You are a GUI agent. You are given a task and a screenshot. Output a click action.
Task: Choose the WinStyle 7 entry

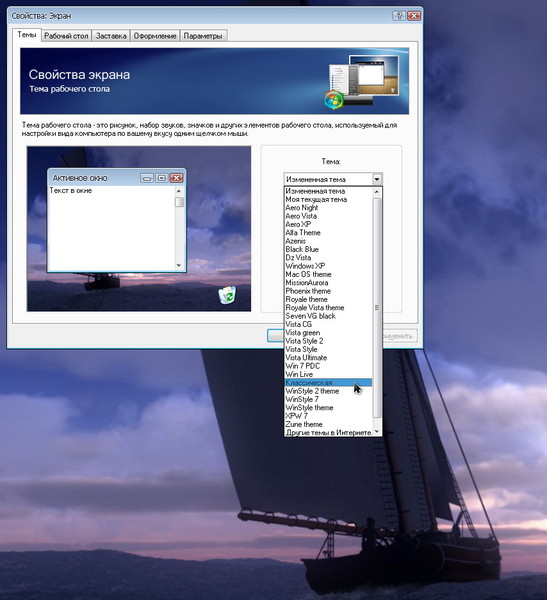(x=328, y=399)
